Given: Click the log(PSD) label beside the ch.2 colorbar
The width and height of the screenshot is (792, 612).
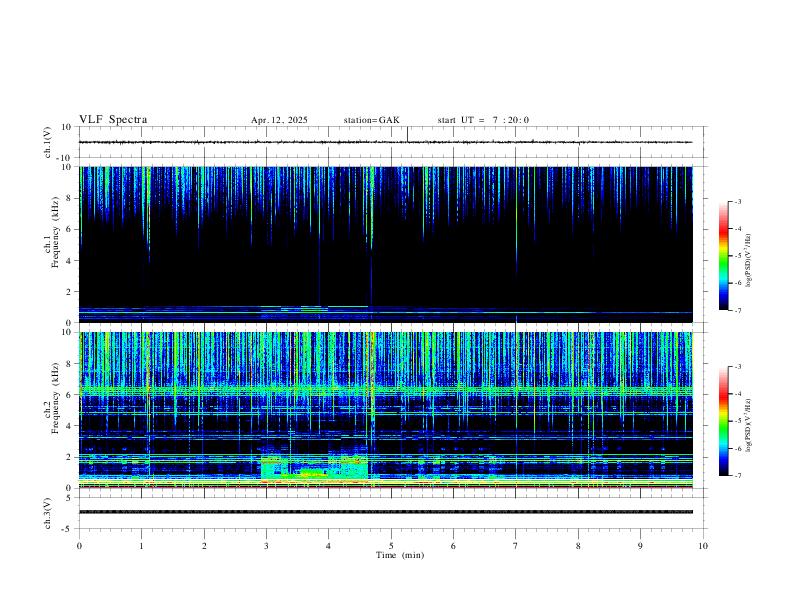Looking at the screenshot, I should (749, 426).
